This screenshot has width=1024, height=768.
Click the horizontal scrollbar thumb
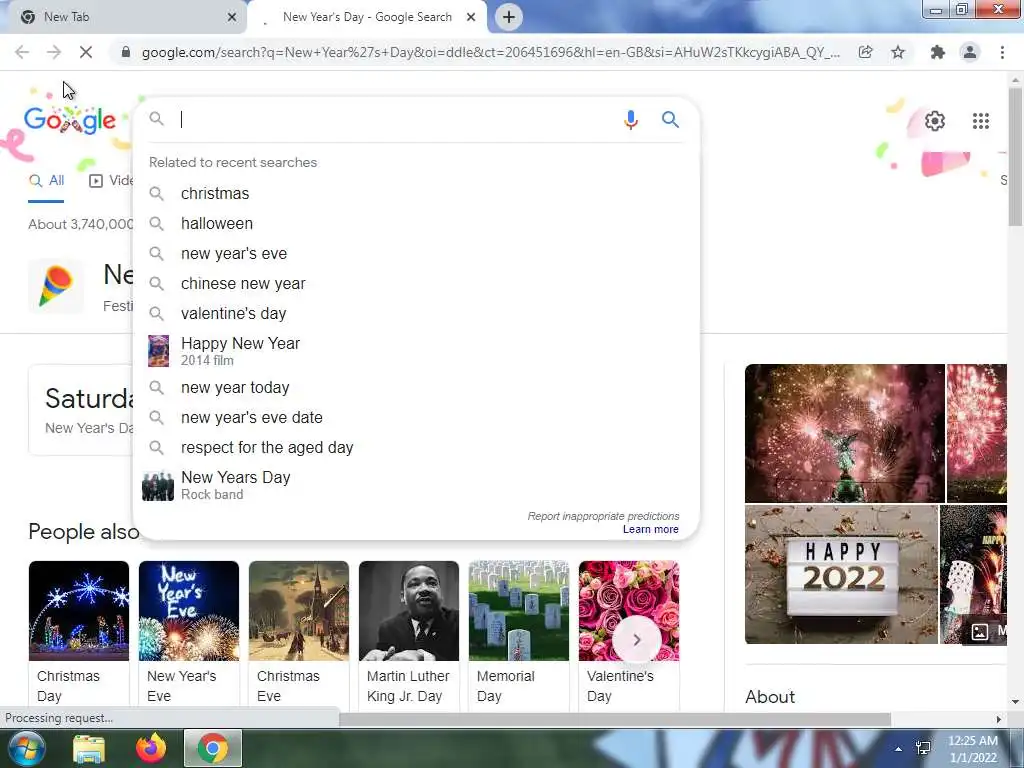tap(615, 719)
